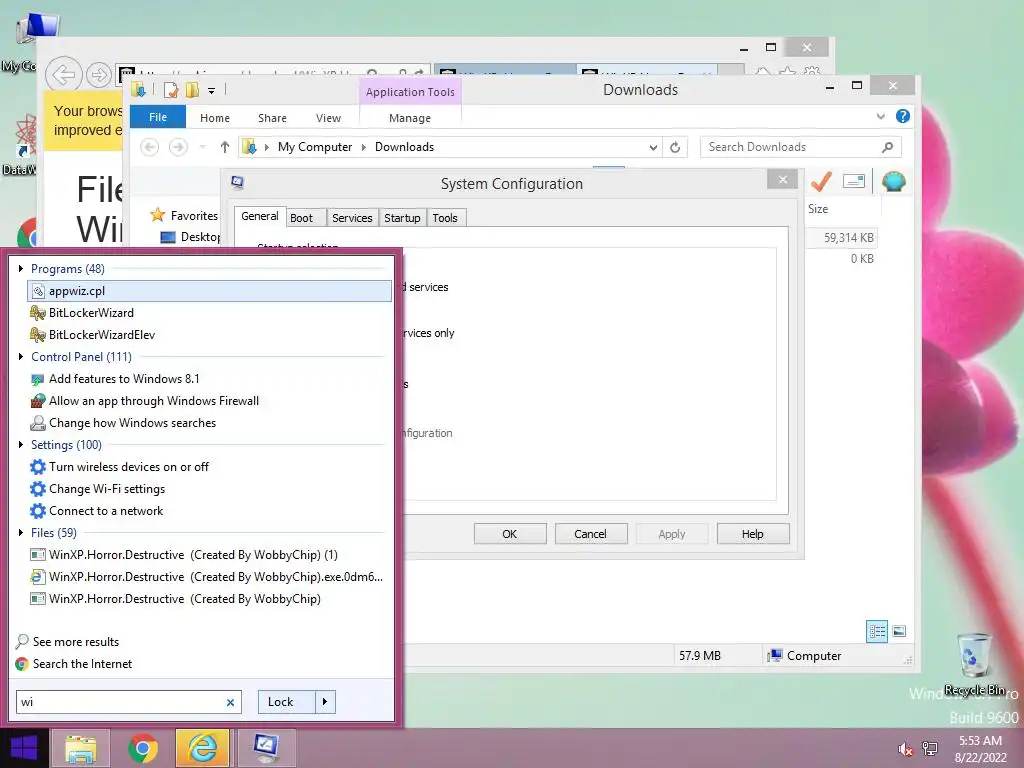Click the blue shell toolbar icon
This screenshot has height=768, width=1024.
click(893, 181)
